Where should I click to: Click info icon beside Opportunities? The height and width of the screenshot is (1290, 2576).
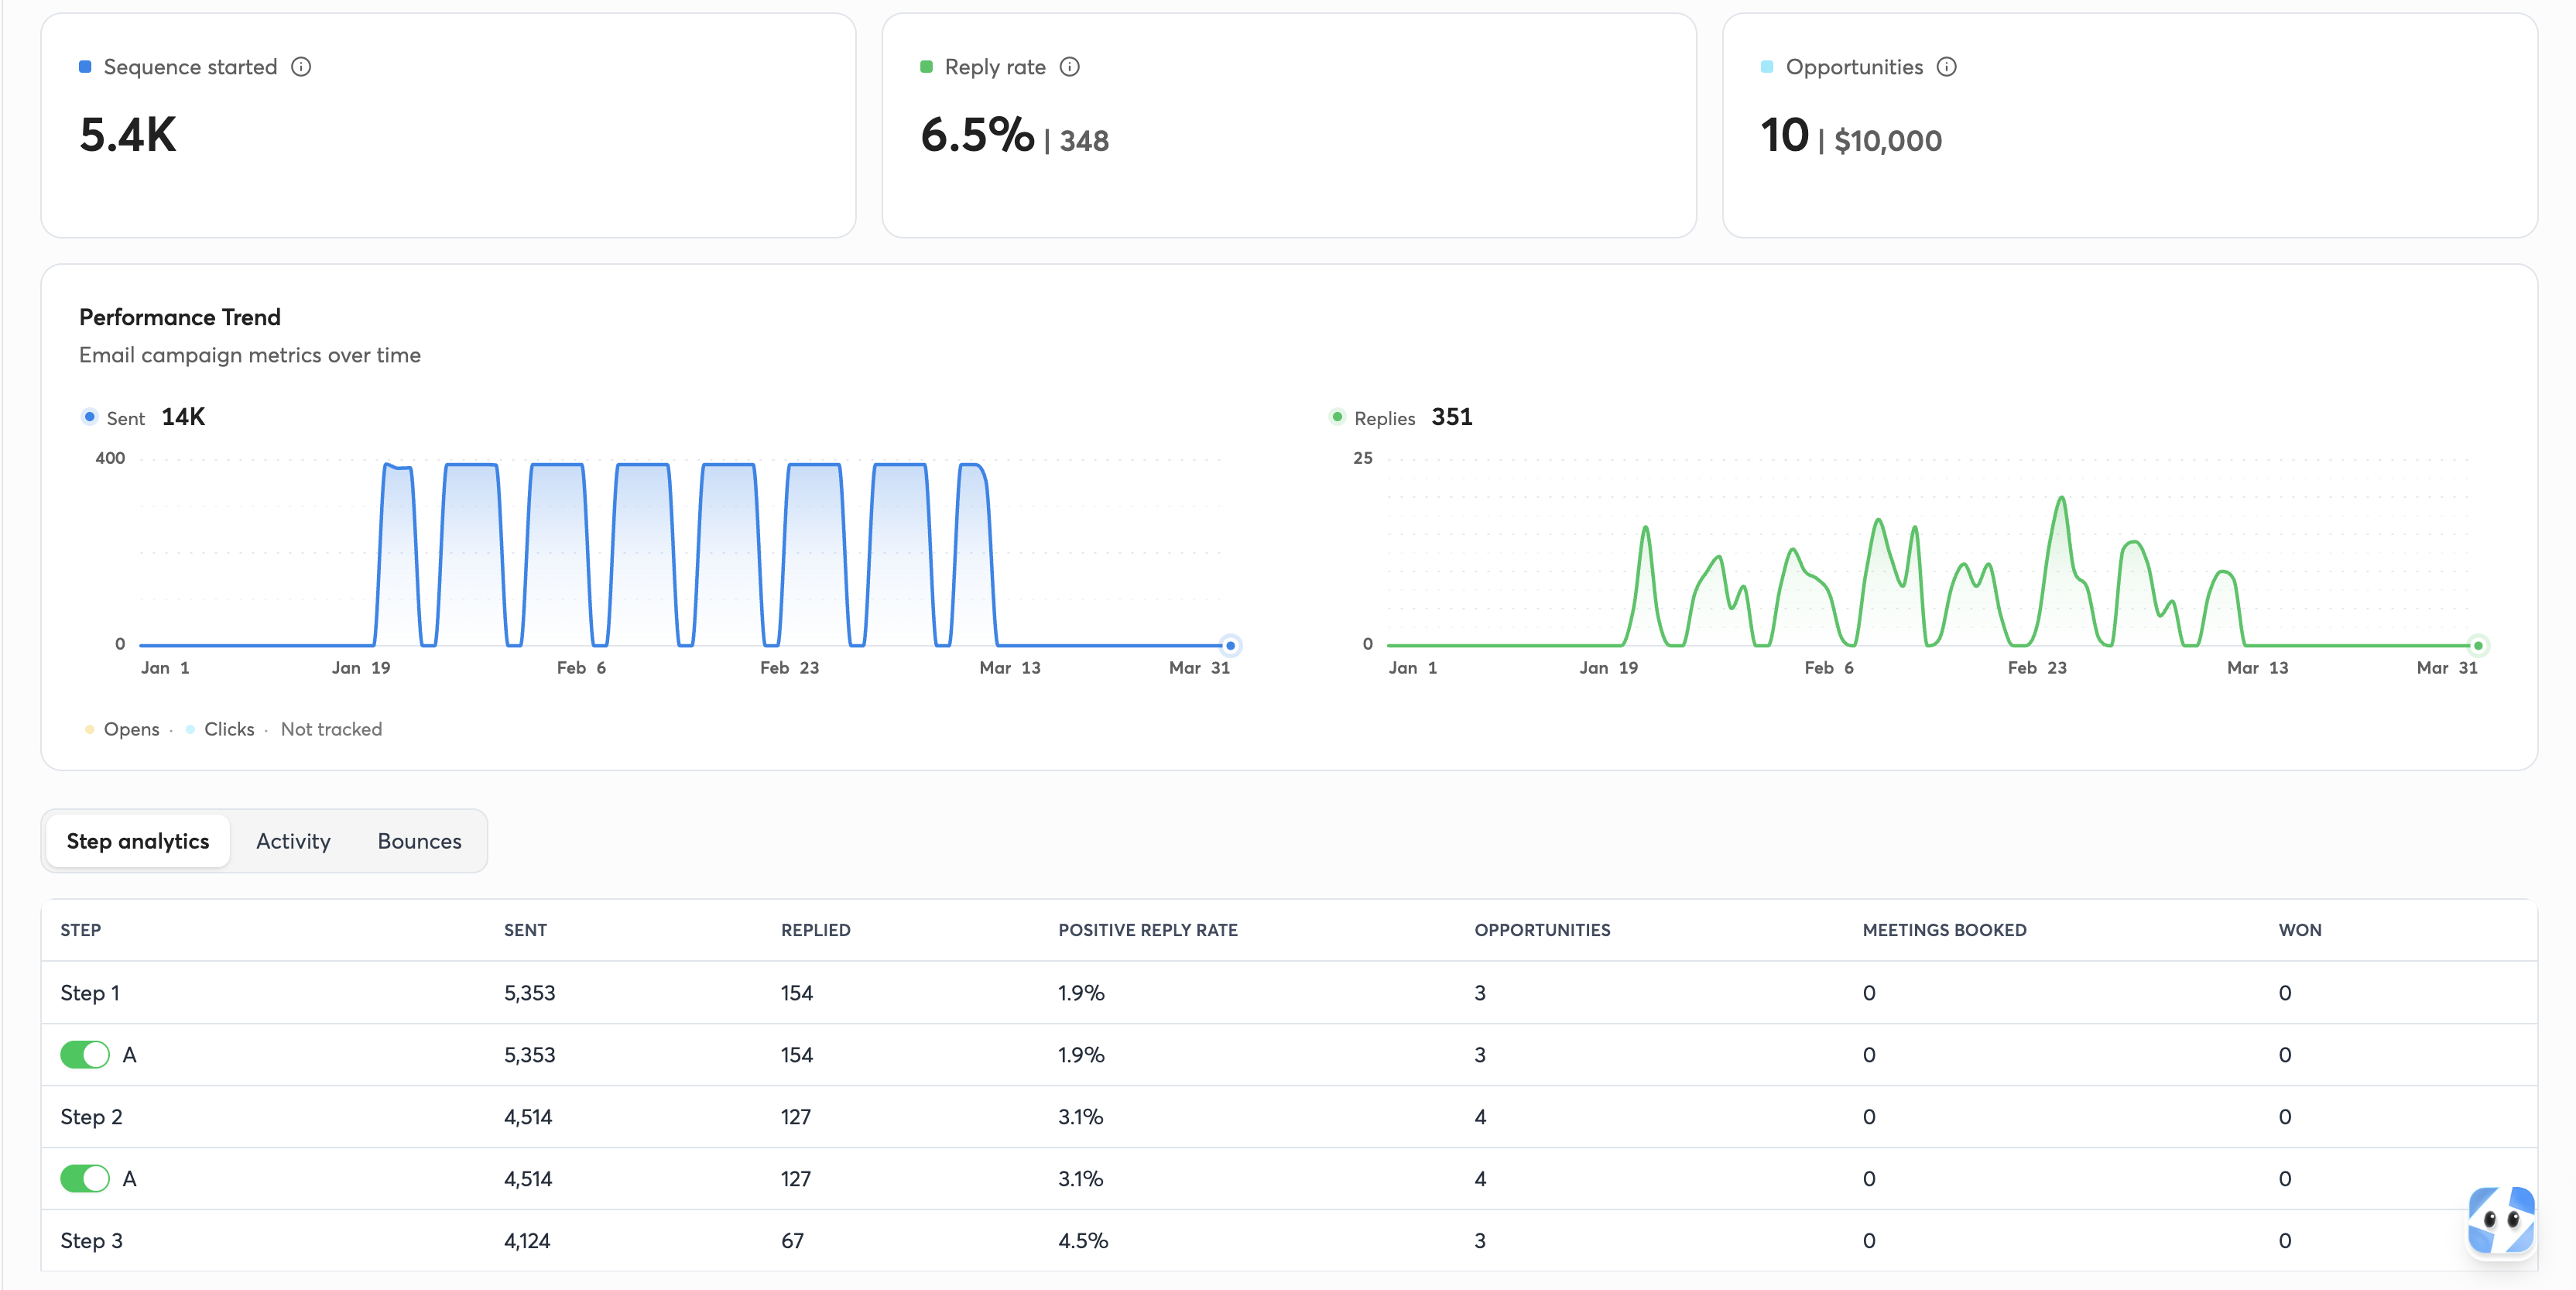1946,67
